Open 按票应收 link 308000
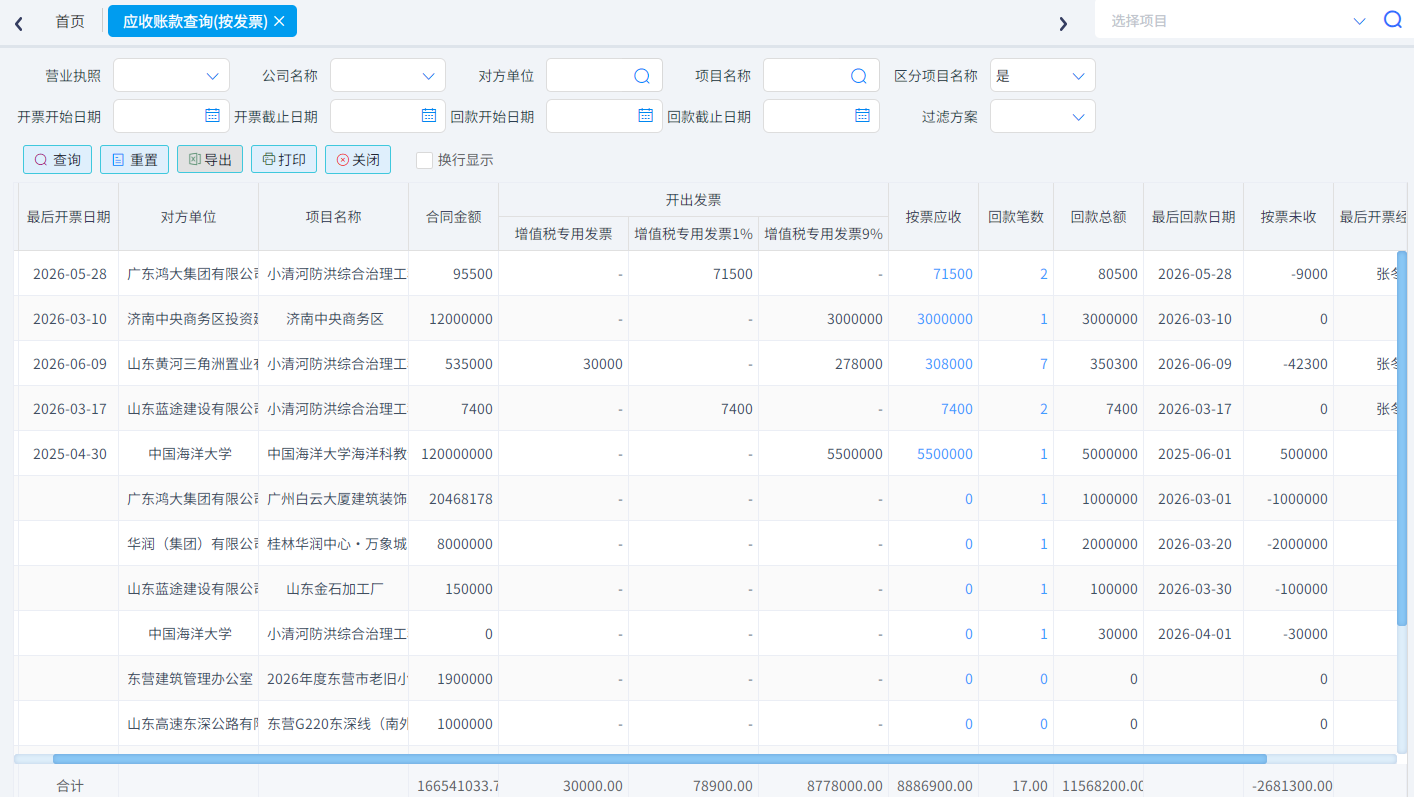Viewport: 1414px width, 797px height. pyautogui.click(x=948, y=364)
